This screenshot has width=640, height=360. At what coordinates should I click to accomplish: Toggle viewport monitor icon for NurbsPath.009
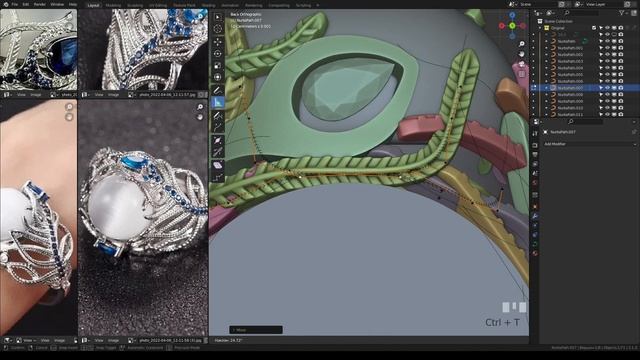(614, 101)
